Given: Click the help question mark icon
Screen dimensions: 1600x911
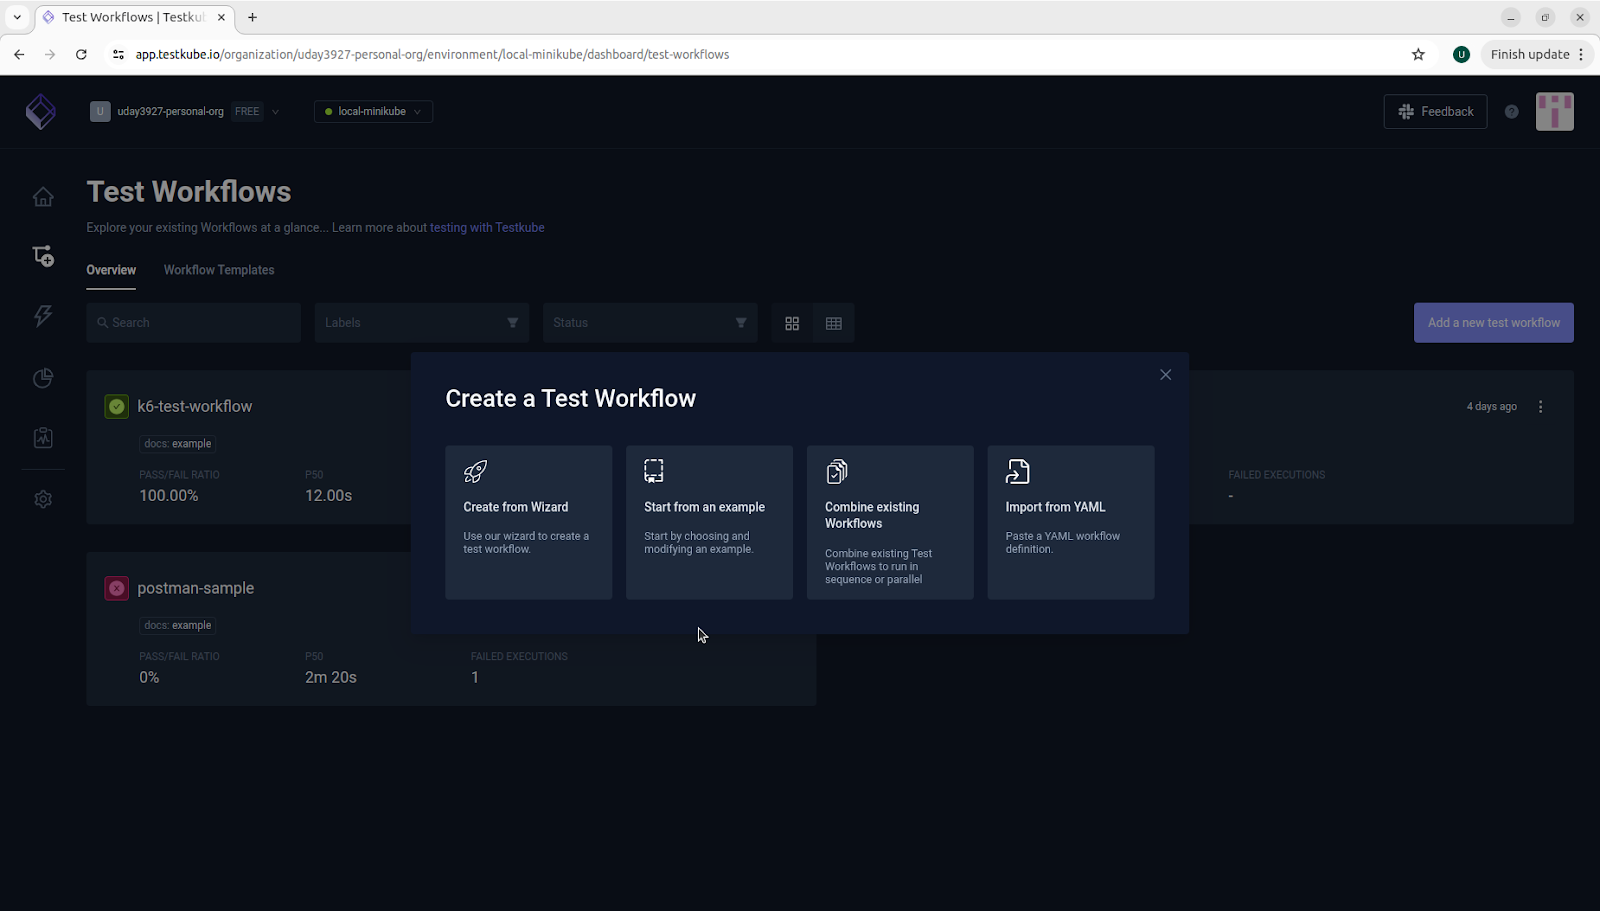Looking at the screenshot, I should 1512,112.
